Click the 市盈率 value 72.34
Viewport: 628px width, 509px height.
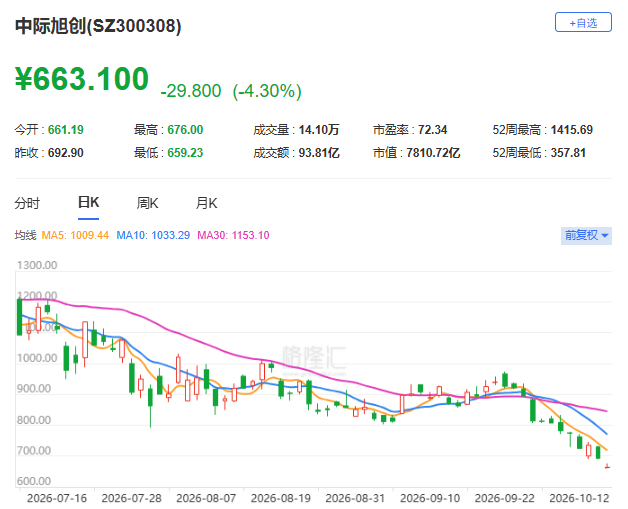(433, 130)
